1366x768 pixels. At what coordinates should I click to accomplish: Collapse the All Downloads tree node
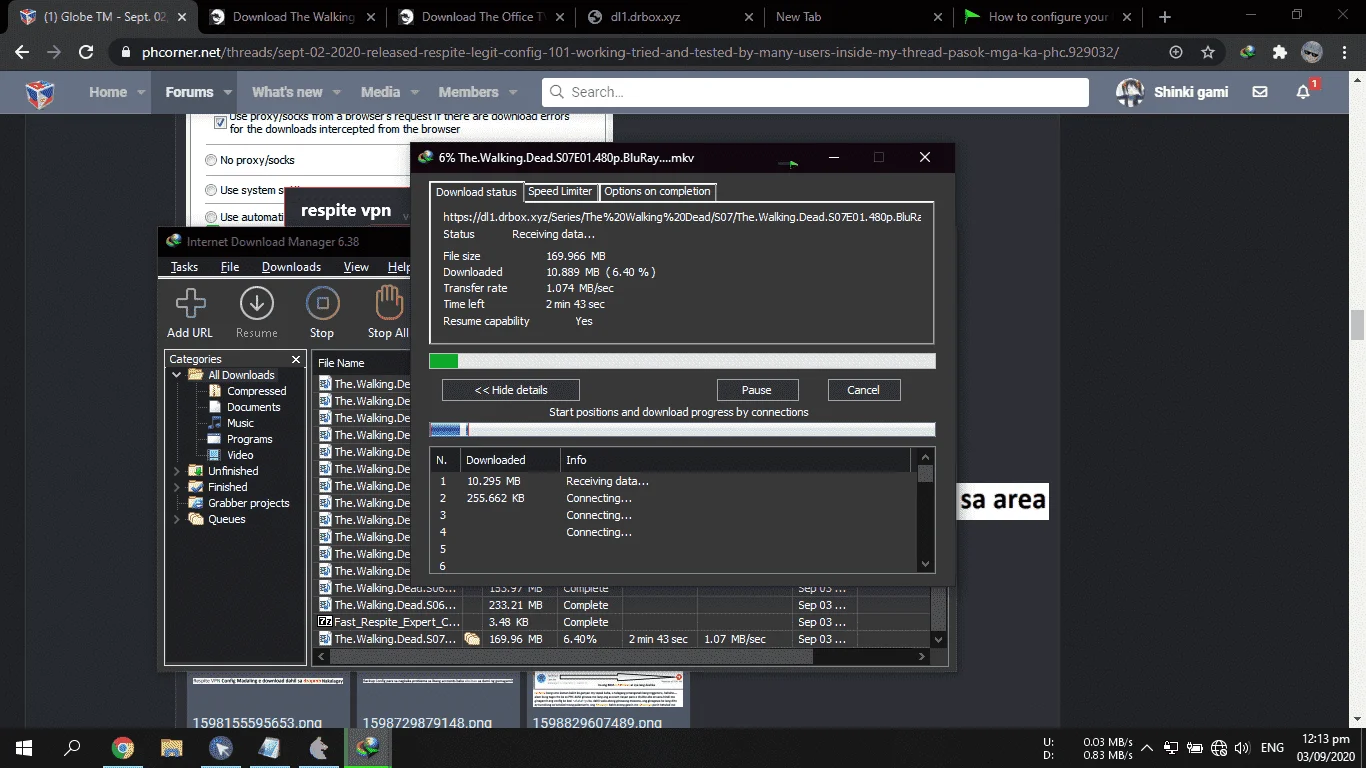click(x=177, y=375)
